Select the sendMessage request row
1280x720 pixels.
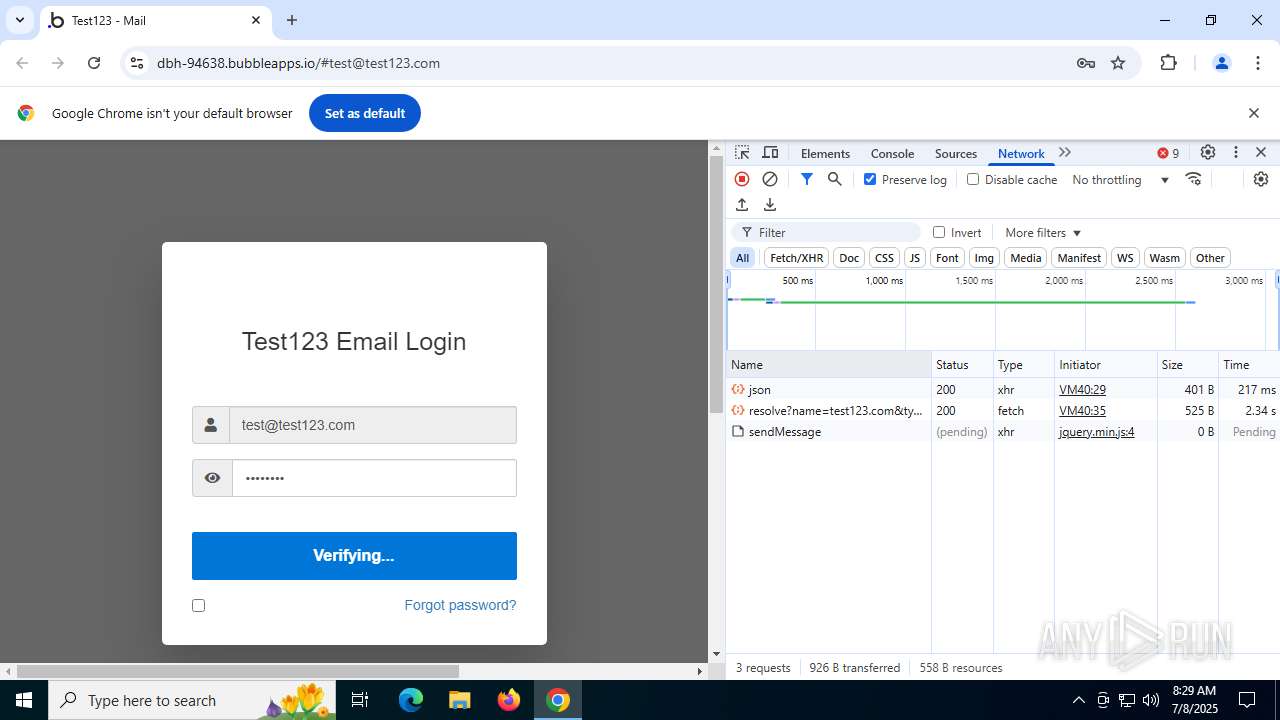(x=1002, y=432)
